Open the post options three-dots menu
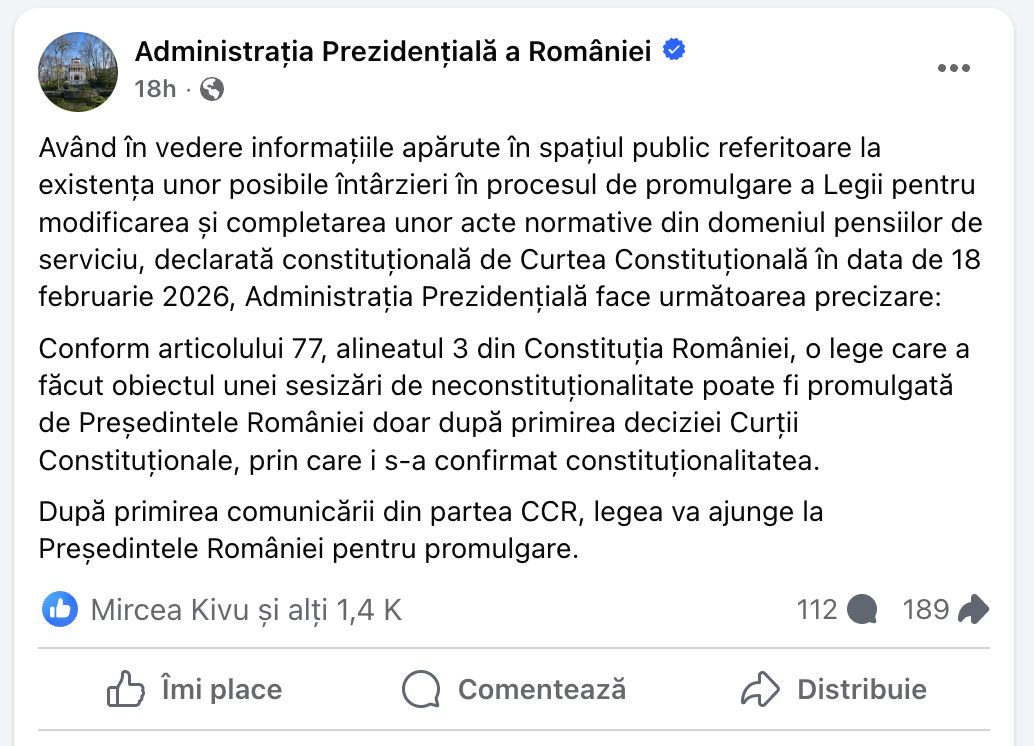Screen dimensions: 1034x746 [x=953, y=68]
